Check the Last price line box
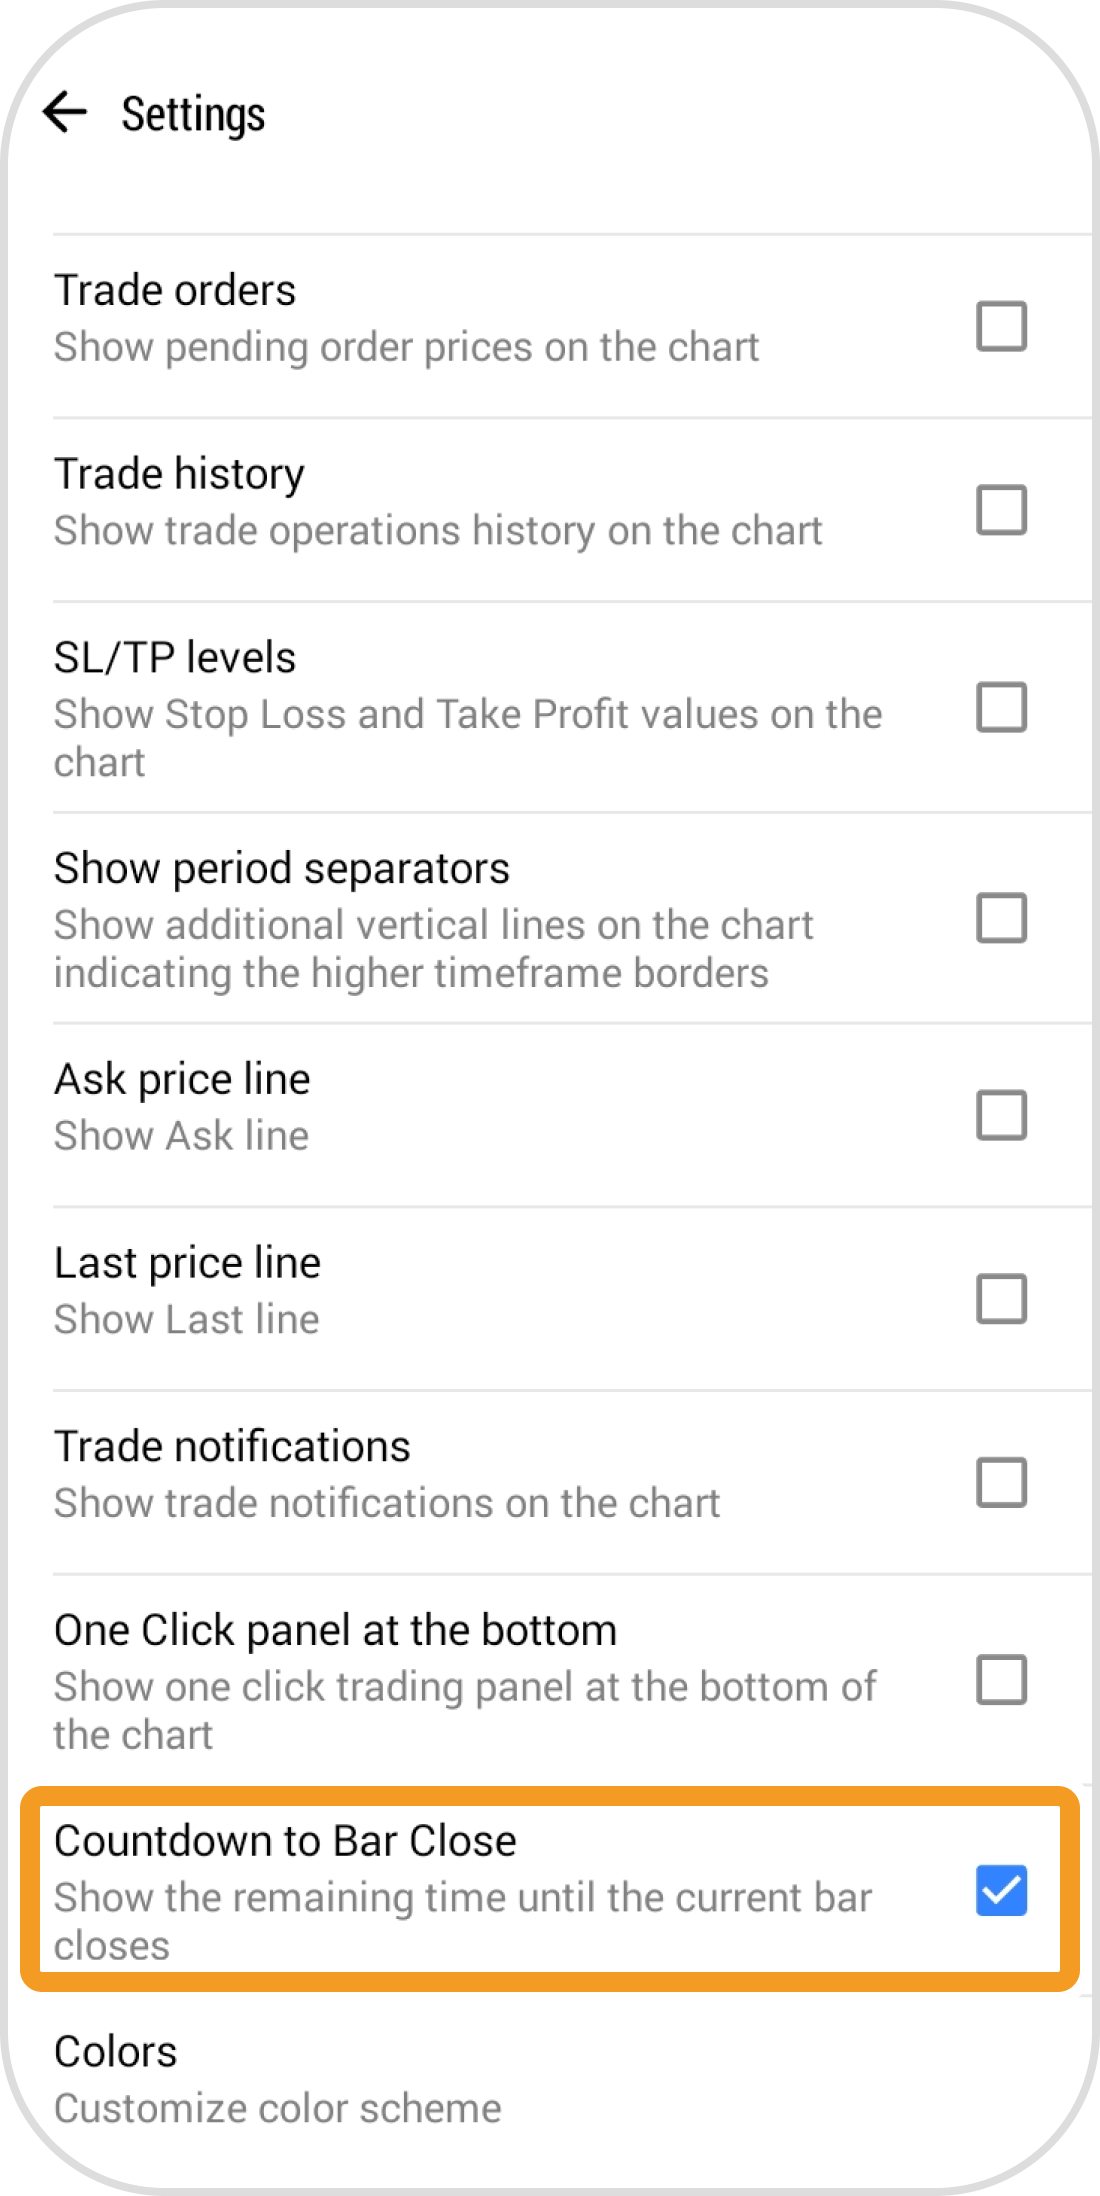This screenshot has height=2196, width=1100. (x=1001, y=1299)
